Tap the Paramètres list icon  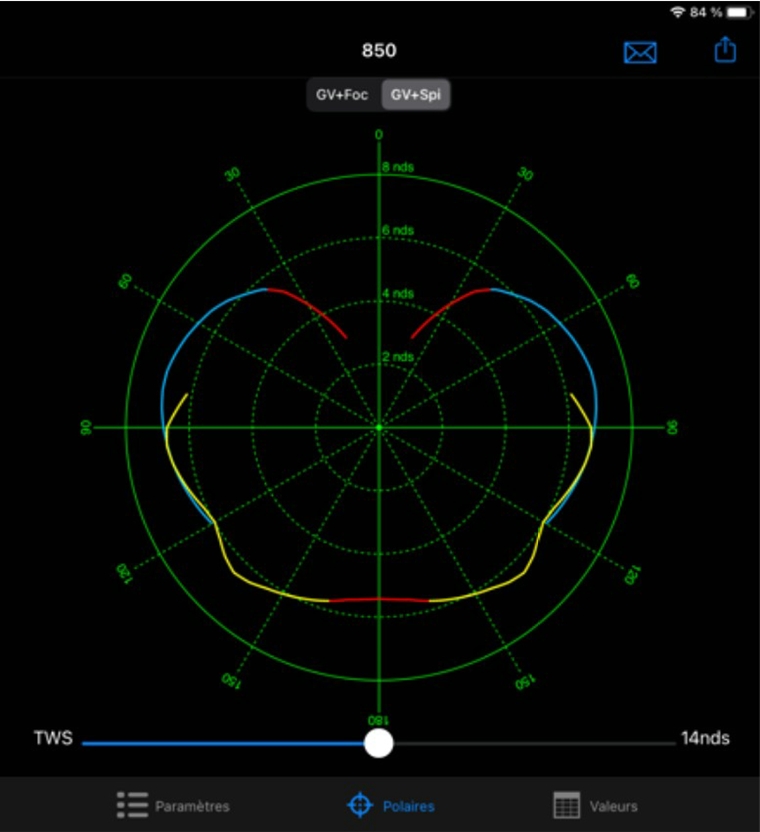[132, 805]
